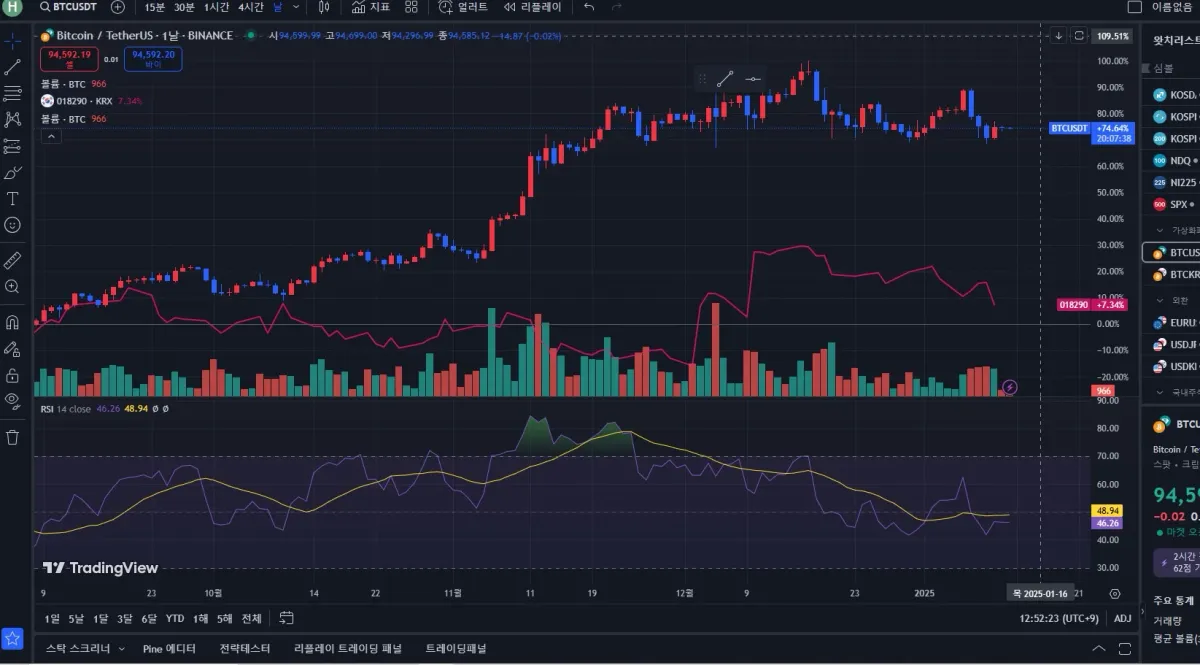Start bar replay with 리플레이 button
The width and height of the screenshot is (1200, 665).
click(533, 7)
